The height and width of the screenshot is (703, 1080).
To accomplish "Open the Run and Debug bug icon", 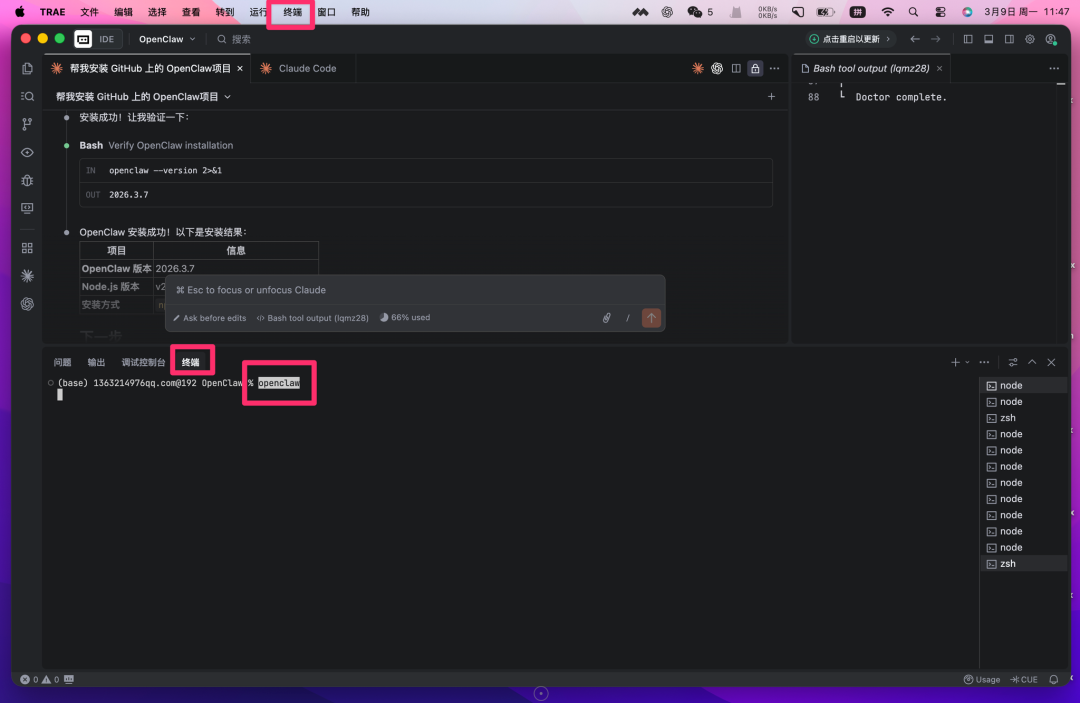I will pos(27,180).
